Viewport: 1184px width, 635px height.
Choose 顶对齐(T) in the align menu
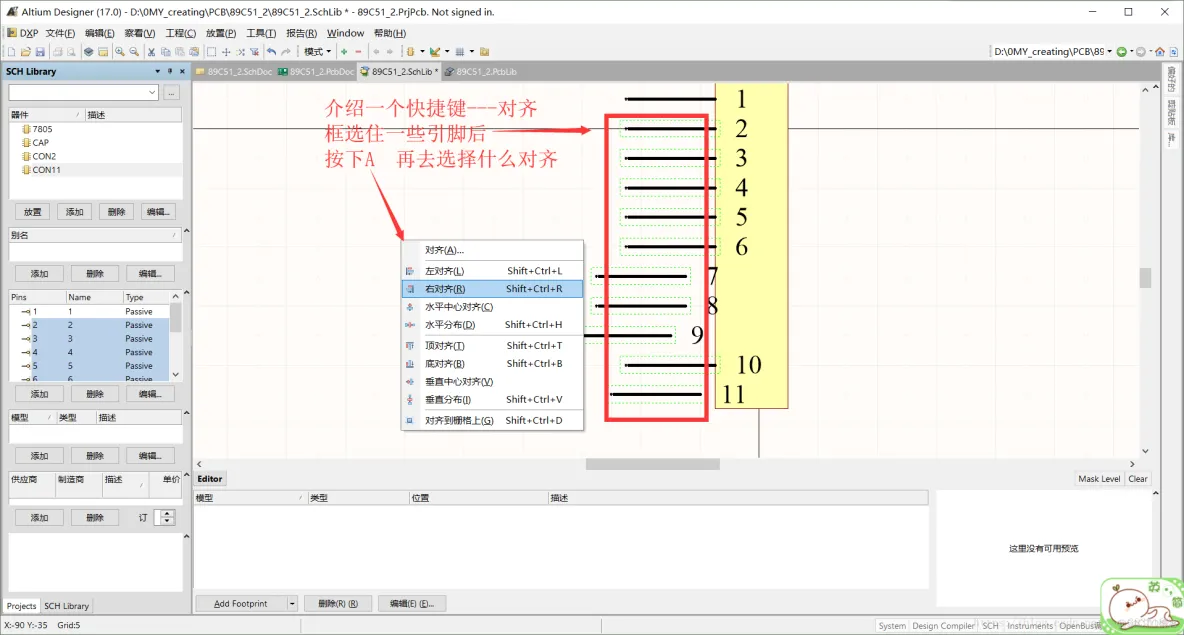pyautogui.click(x=492, y=345)
